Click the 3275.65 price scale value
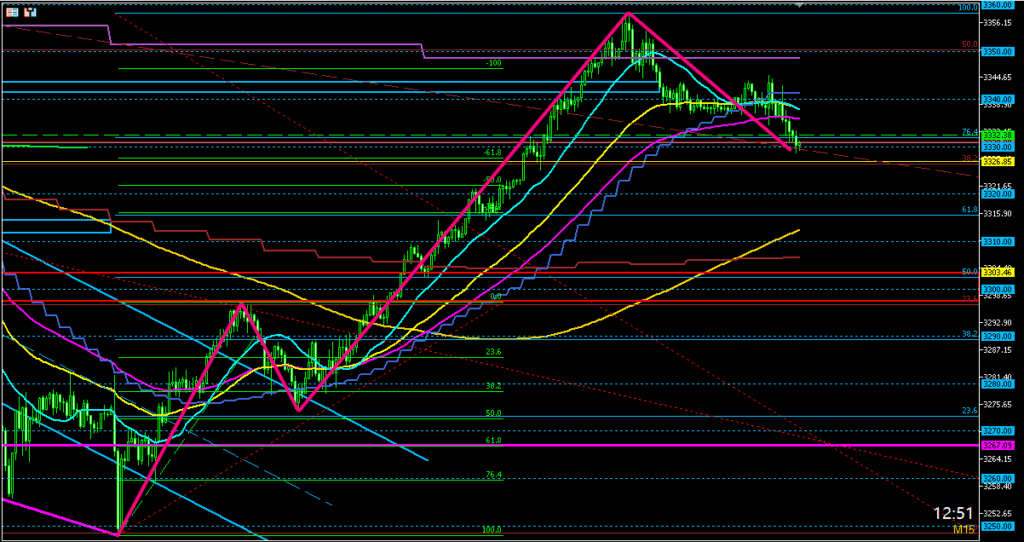The width and height of the screenshot is (1024, 542). click(997, 404)
